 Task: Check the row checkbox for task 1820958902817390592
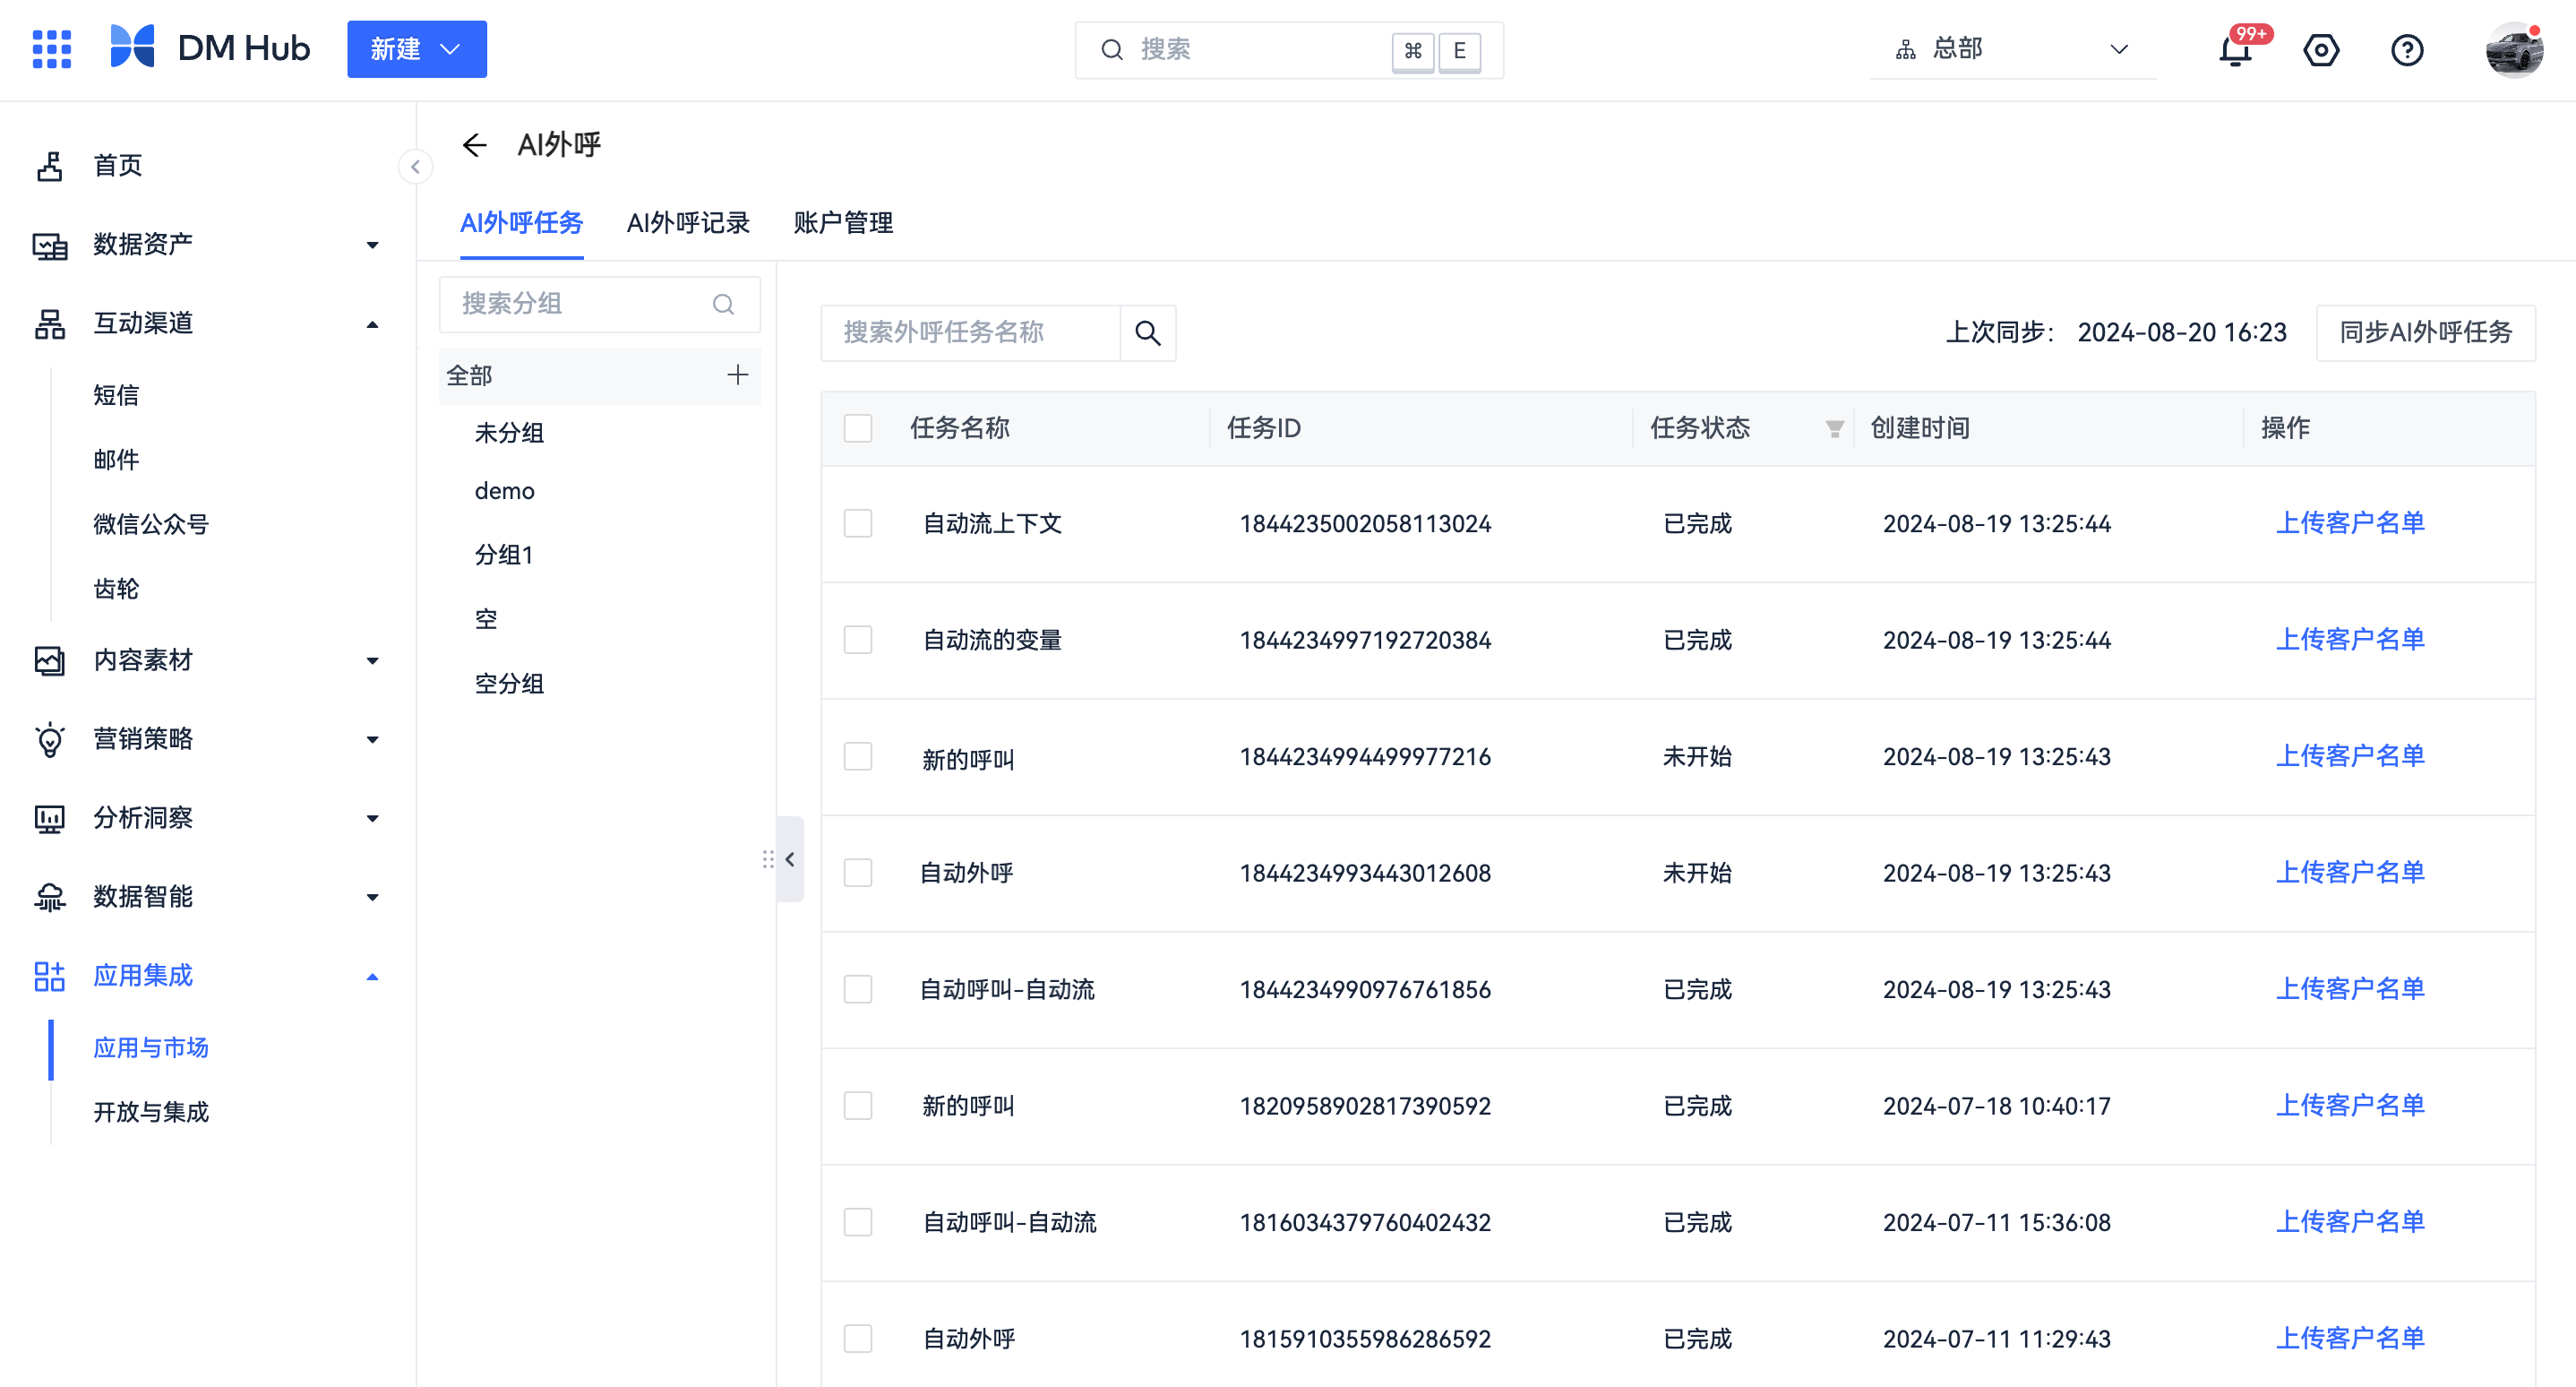tap(858, 1106)
